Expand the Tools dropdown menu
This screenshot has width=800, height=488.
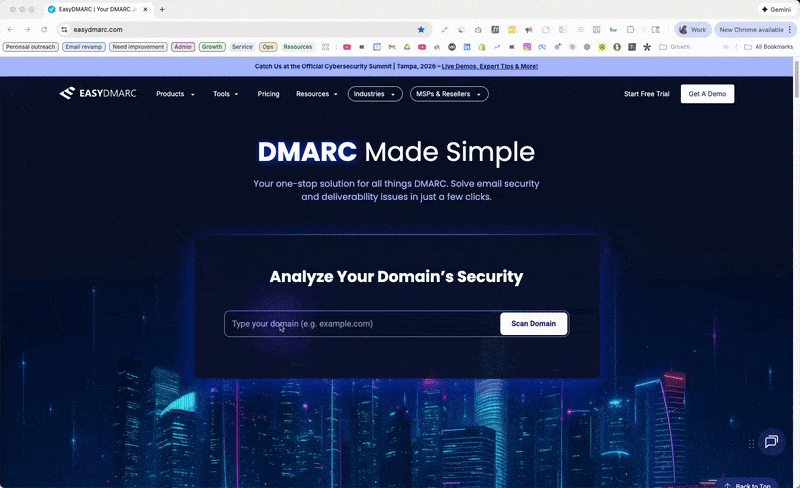(226, 94)
